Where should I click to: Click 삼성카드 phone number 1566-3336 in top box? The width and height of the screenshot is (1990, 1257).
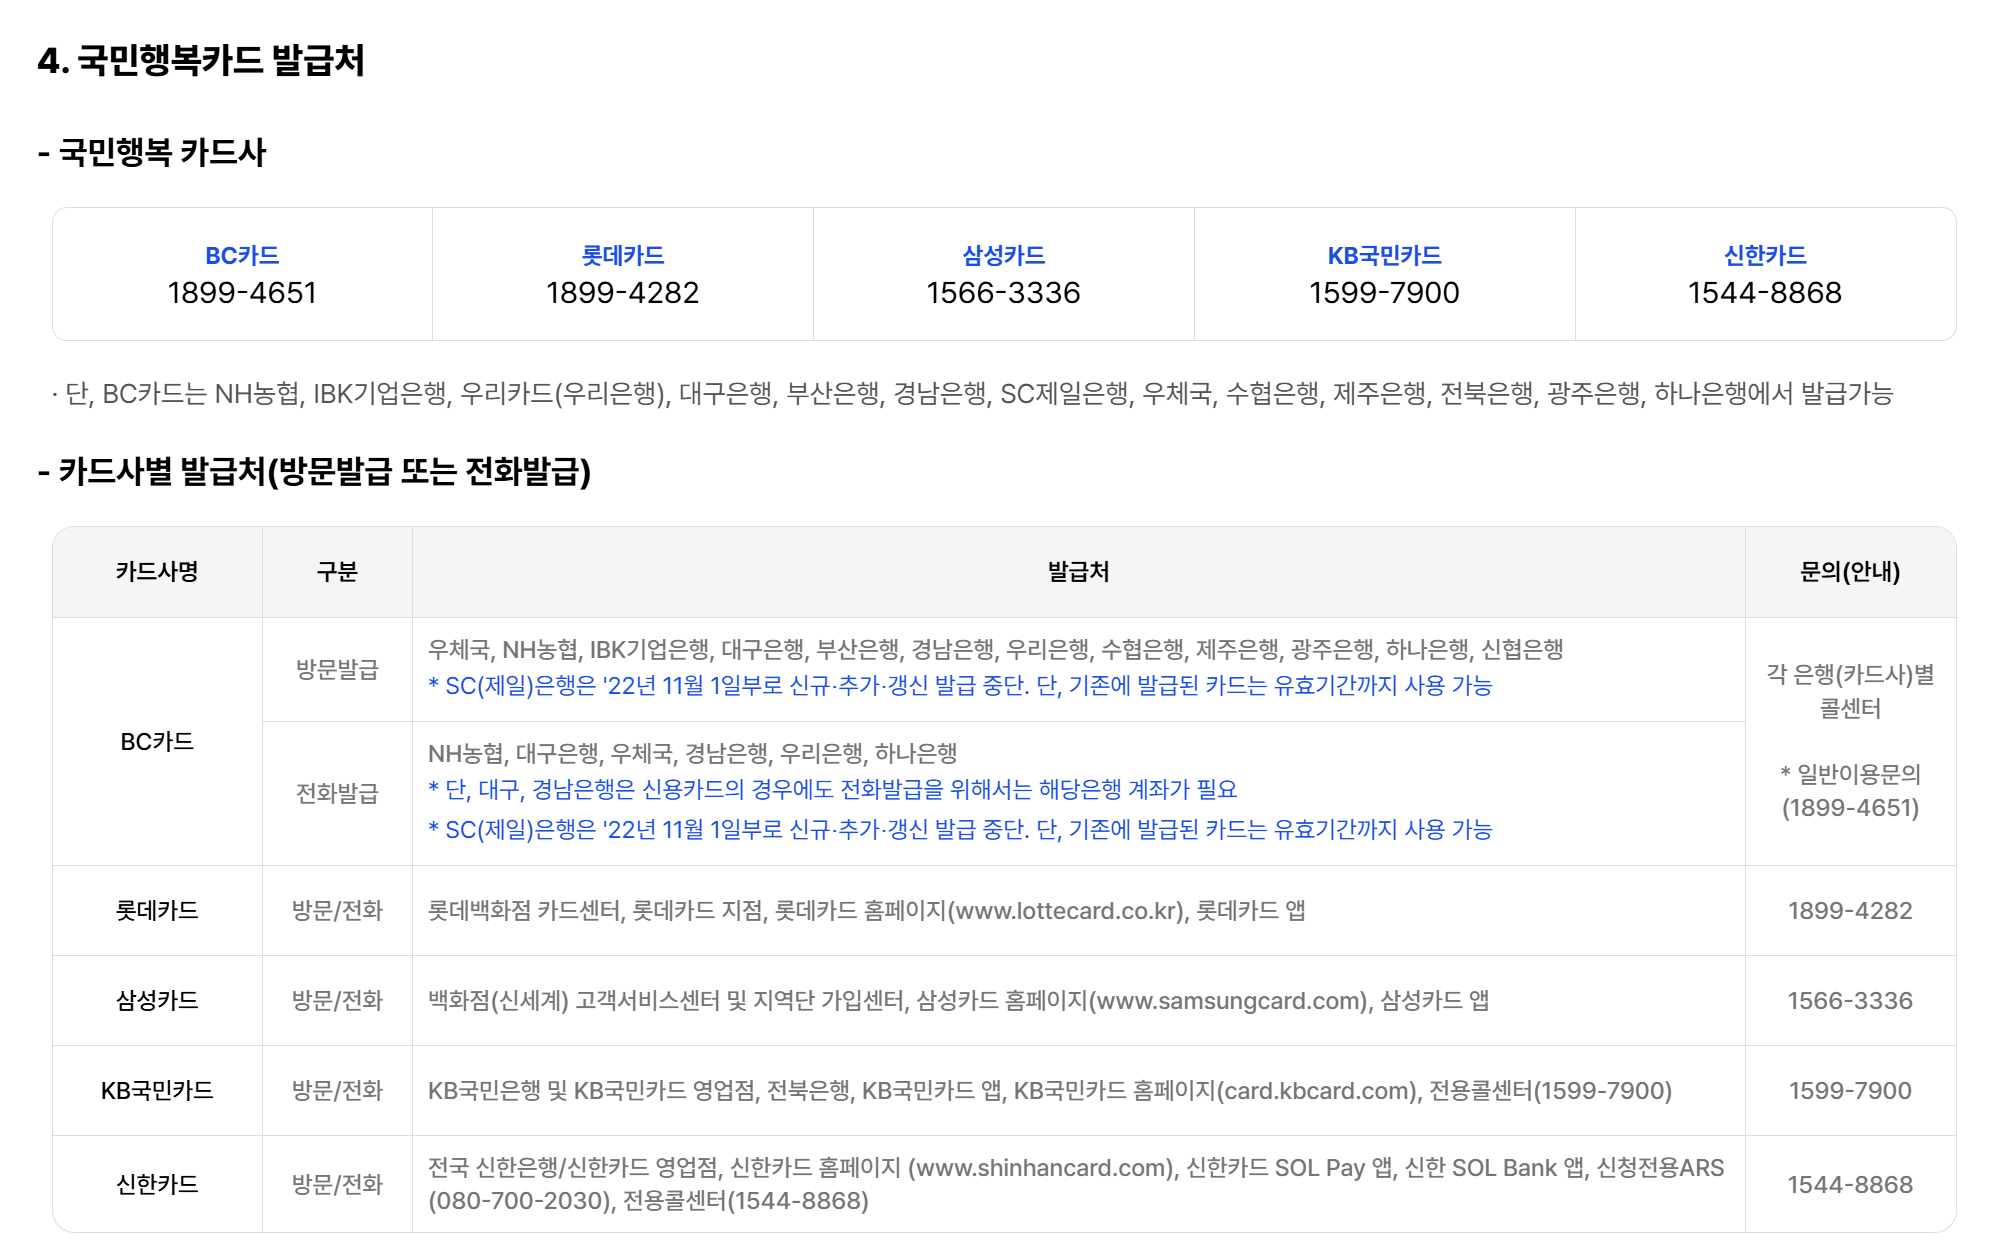point(1003,293)
